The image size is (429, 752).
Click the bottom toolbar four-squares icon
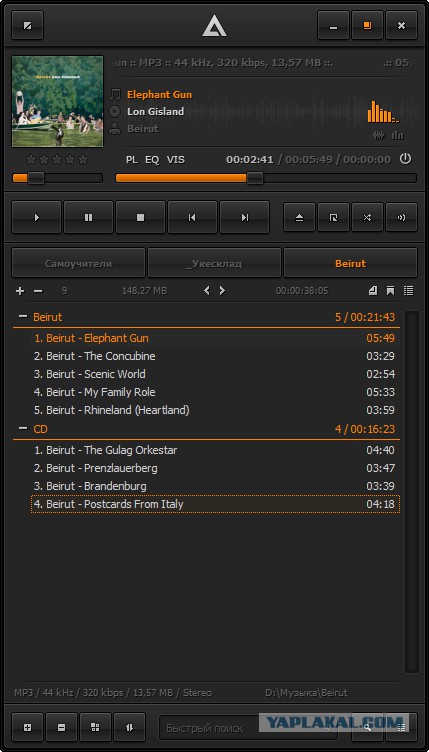[x=95, y=728]
